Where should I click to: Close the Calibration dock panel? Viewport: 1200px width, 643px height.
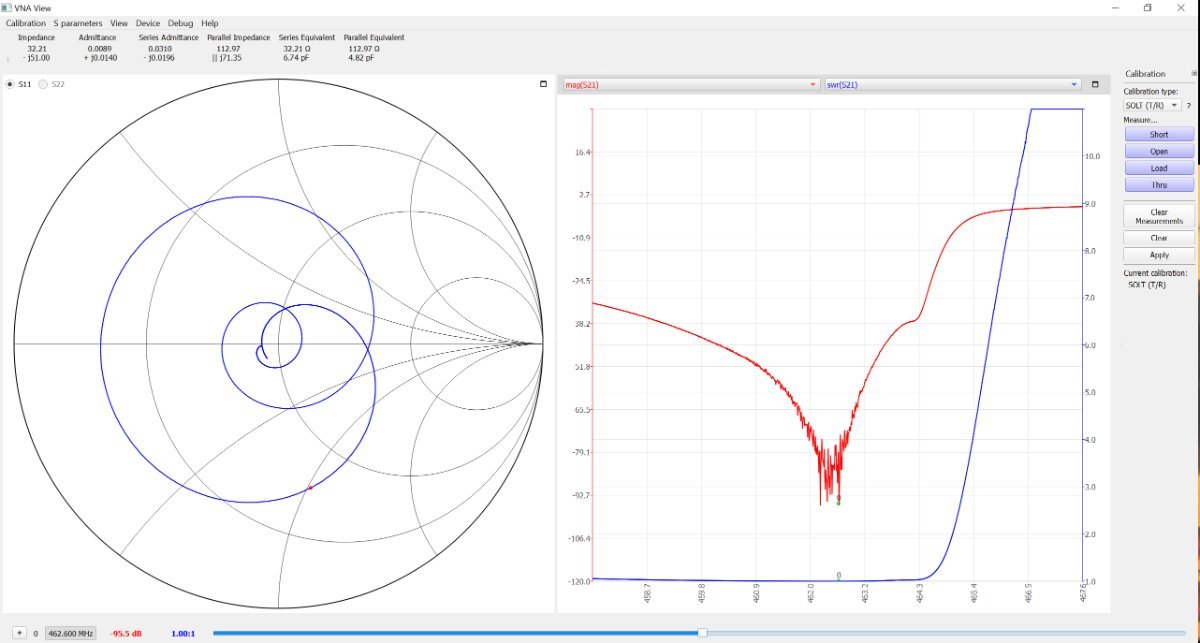[x=1194, y=73]
